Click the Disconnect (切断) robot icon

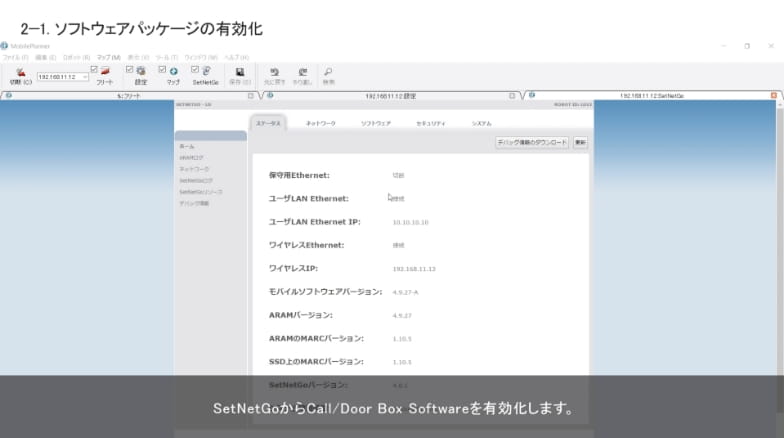[20, 72]
